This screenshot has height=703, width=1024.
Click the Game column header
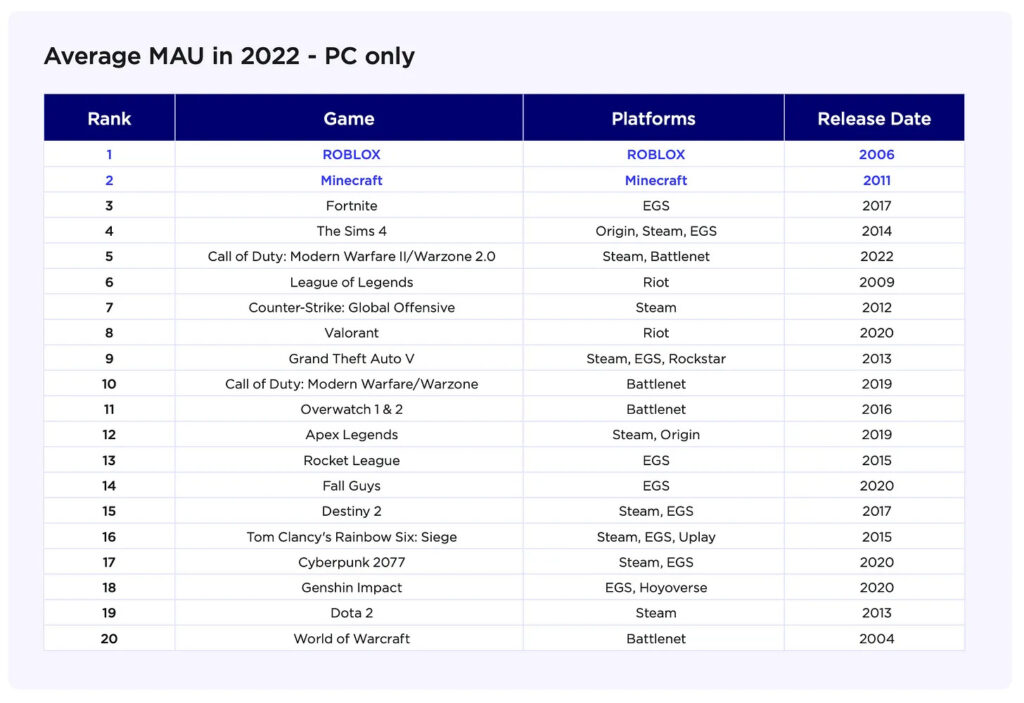point(349,118)
